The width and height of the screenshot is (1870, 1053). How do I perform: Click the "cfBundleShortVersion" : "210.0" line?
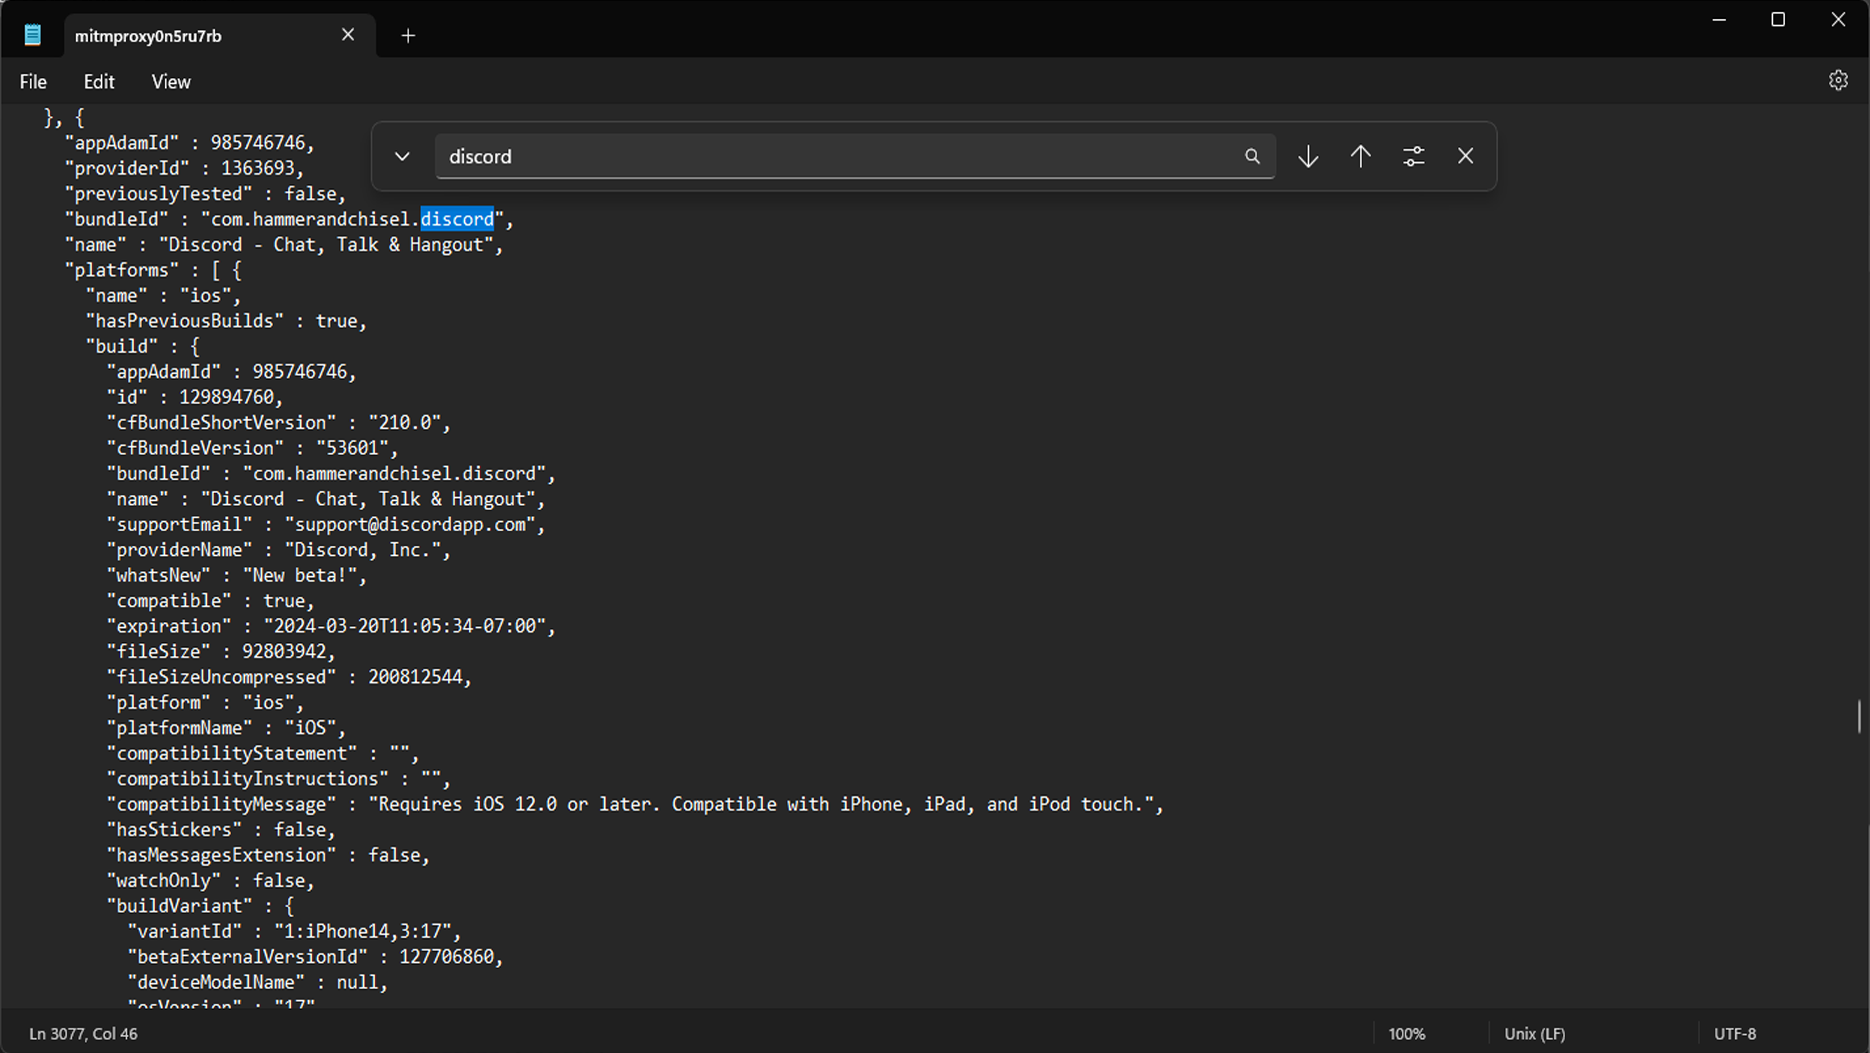[x=279, y=423]
